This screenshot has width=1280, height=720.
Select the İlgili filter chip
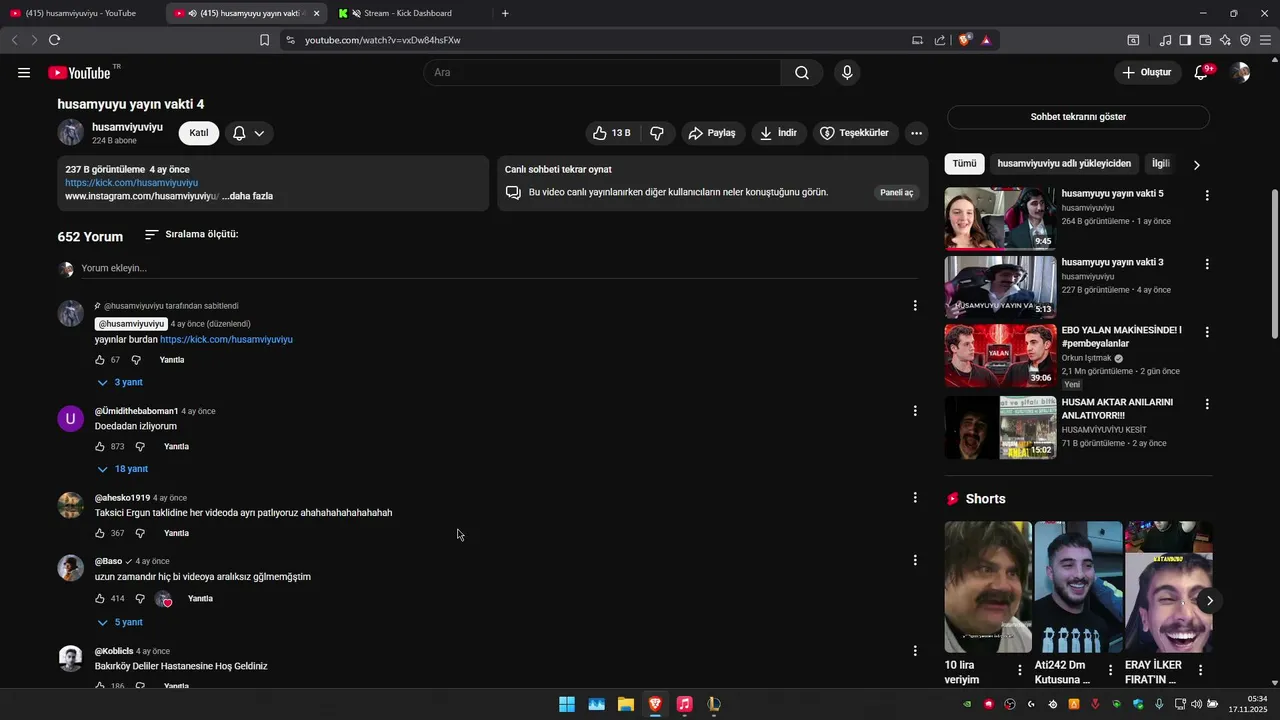coord(1160,164)
